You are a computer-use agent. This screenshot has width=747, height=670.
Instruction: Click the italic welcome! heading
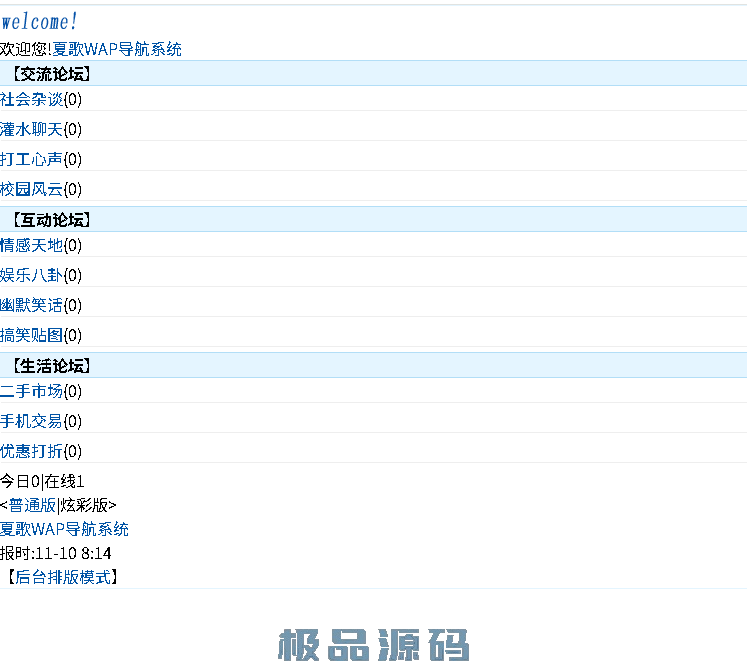pos(39,22)
